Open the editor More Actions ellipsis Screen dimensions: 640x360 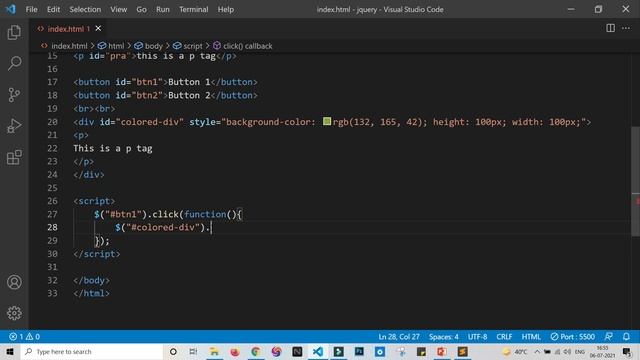point(626,28)
